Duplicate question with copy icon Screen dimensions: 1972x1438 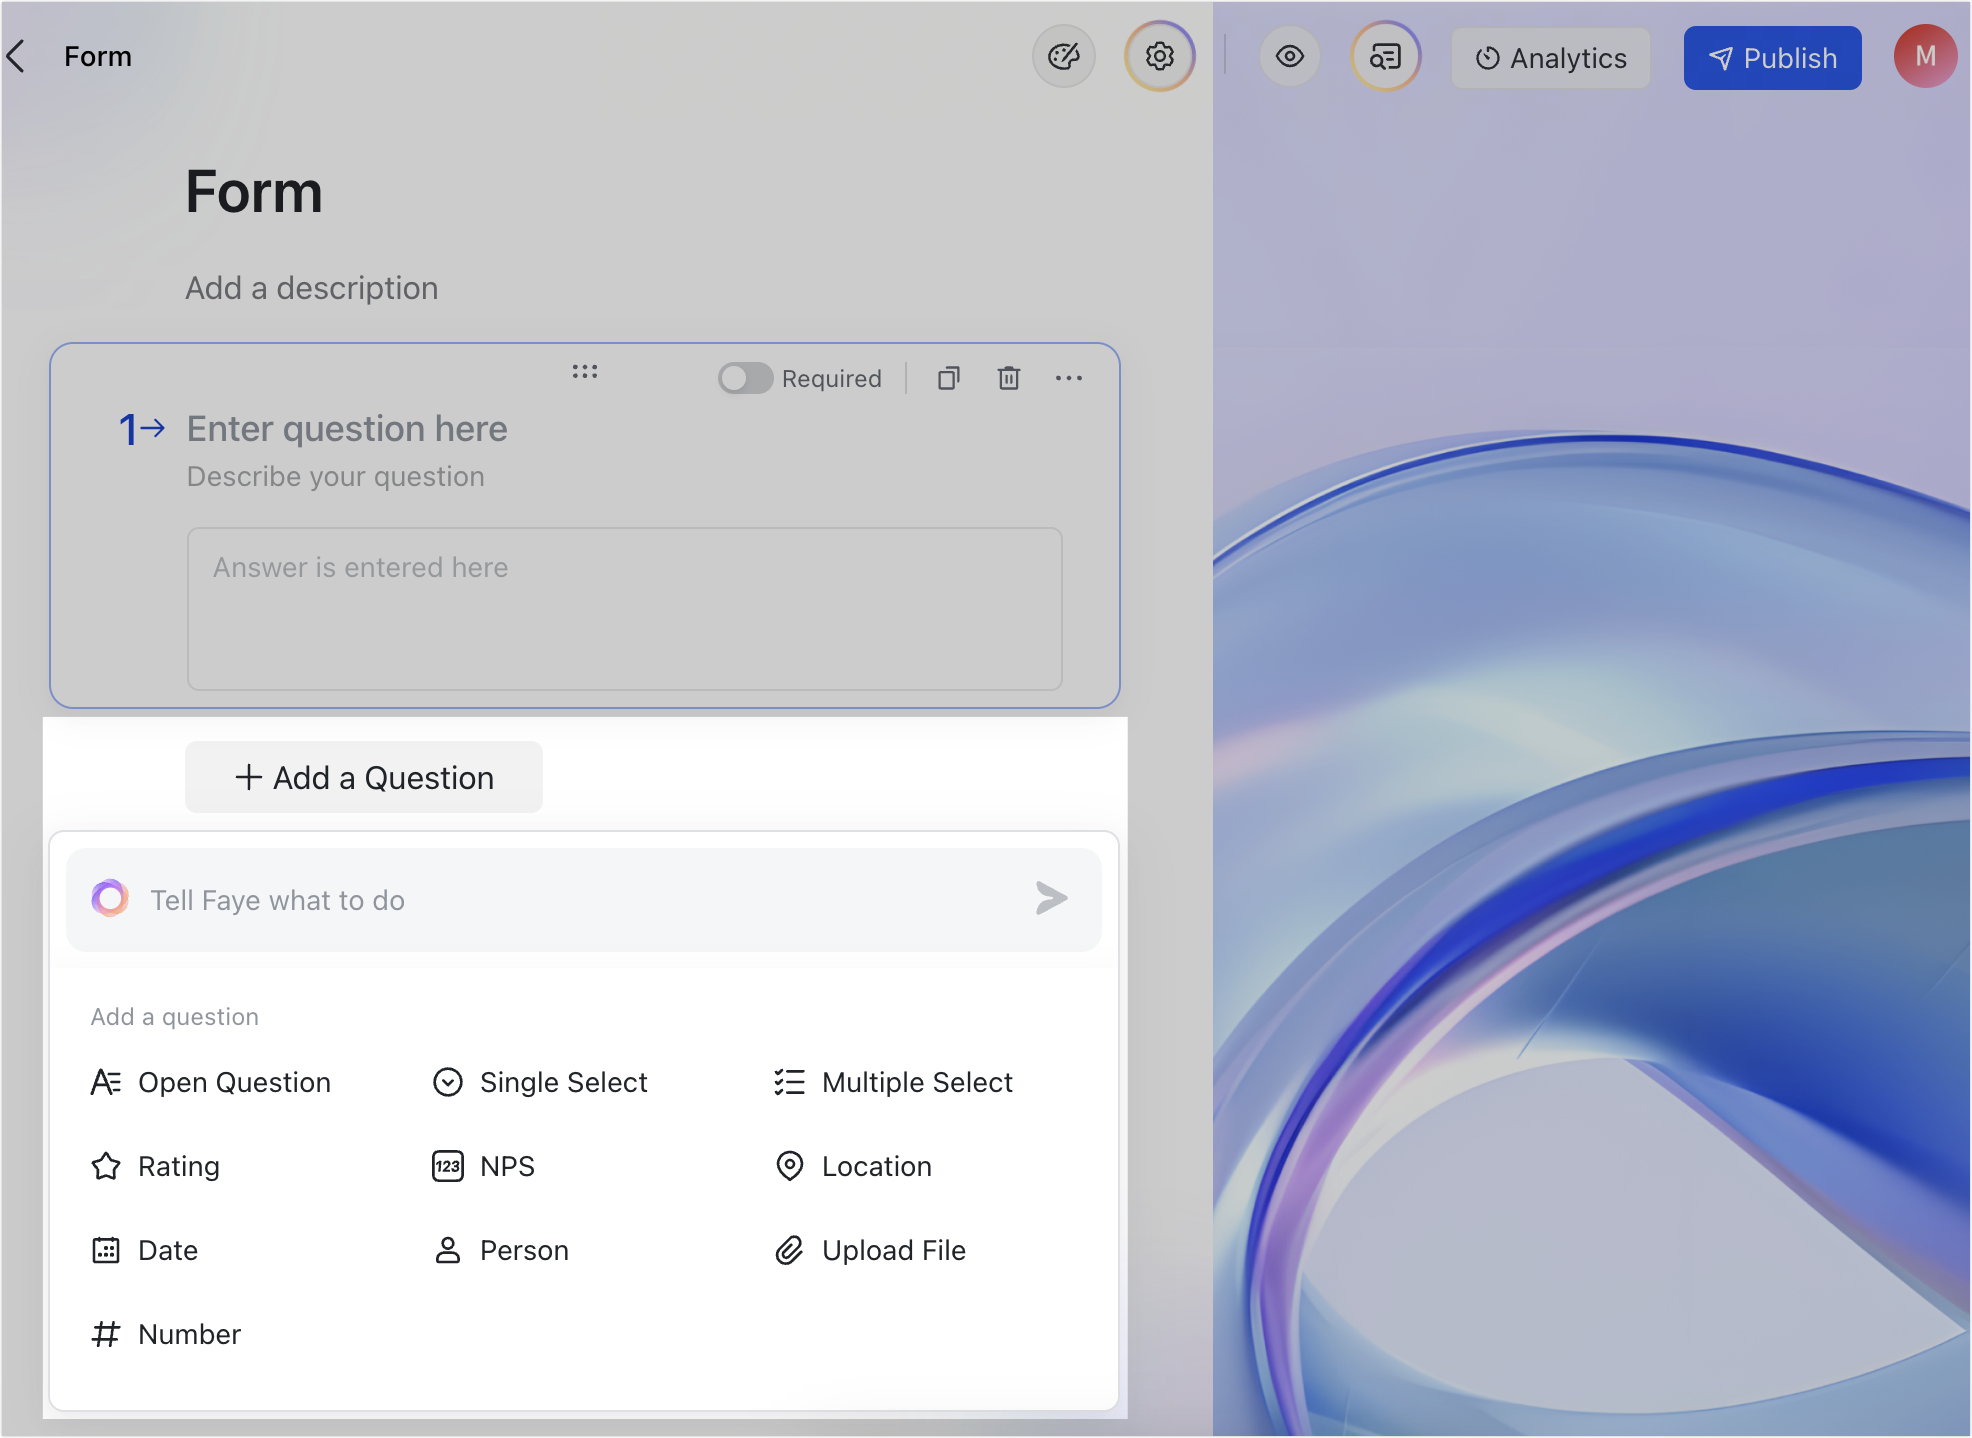[x=948, y=378]
